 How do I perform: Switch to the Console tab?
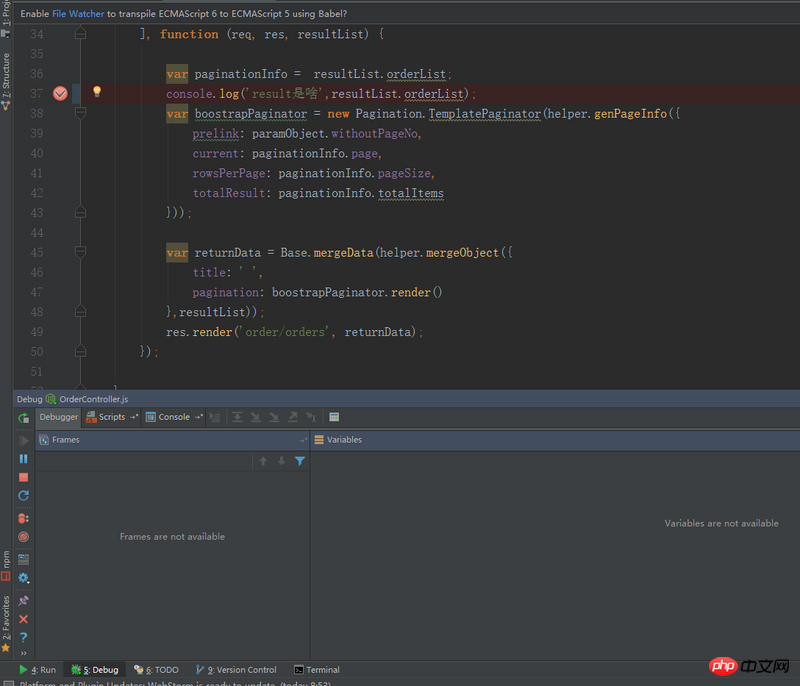pos(173,417)
